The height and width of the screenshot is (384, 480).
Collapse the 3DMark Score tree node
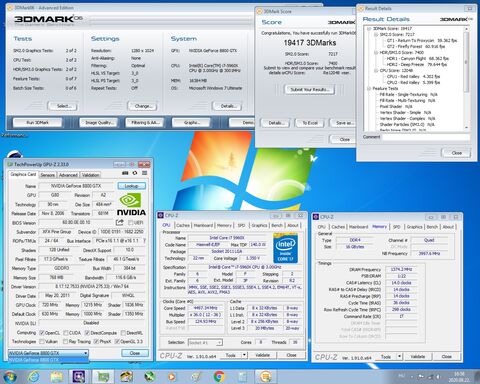[369, 29]
